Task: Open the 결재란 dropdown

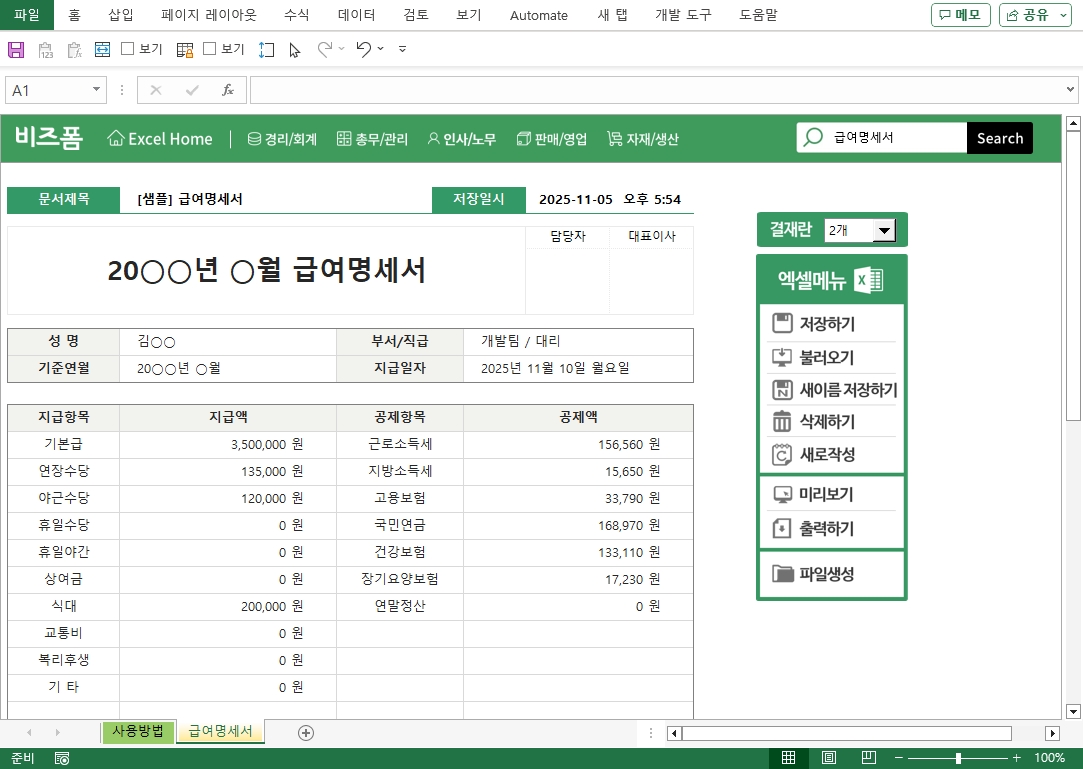Action: [883, 231]
